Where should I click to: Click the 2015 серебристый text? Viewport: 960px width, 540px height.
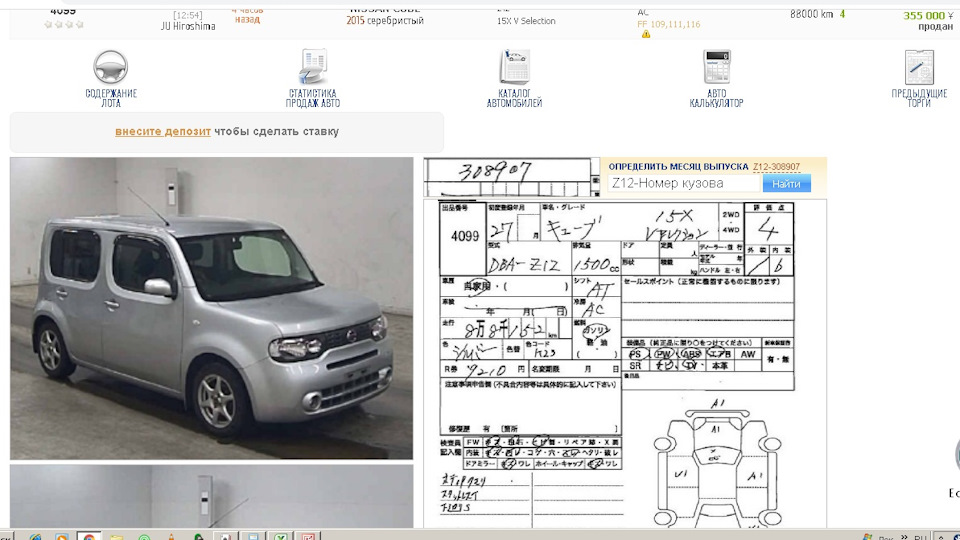click(384, 21)
